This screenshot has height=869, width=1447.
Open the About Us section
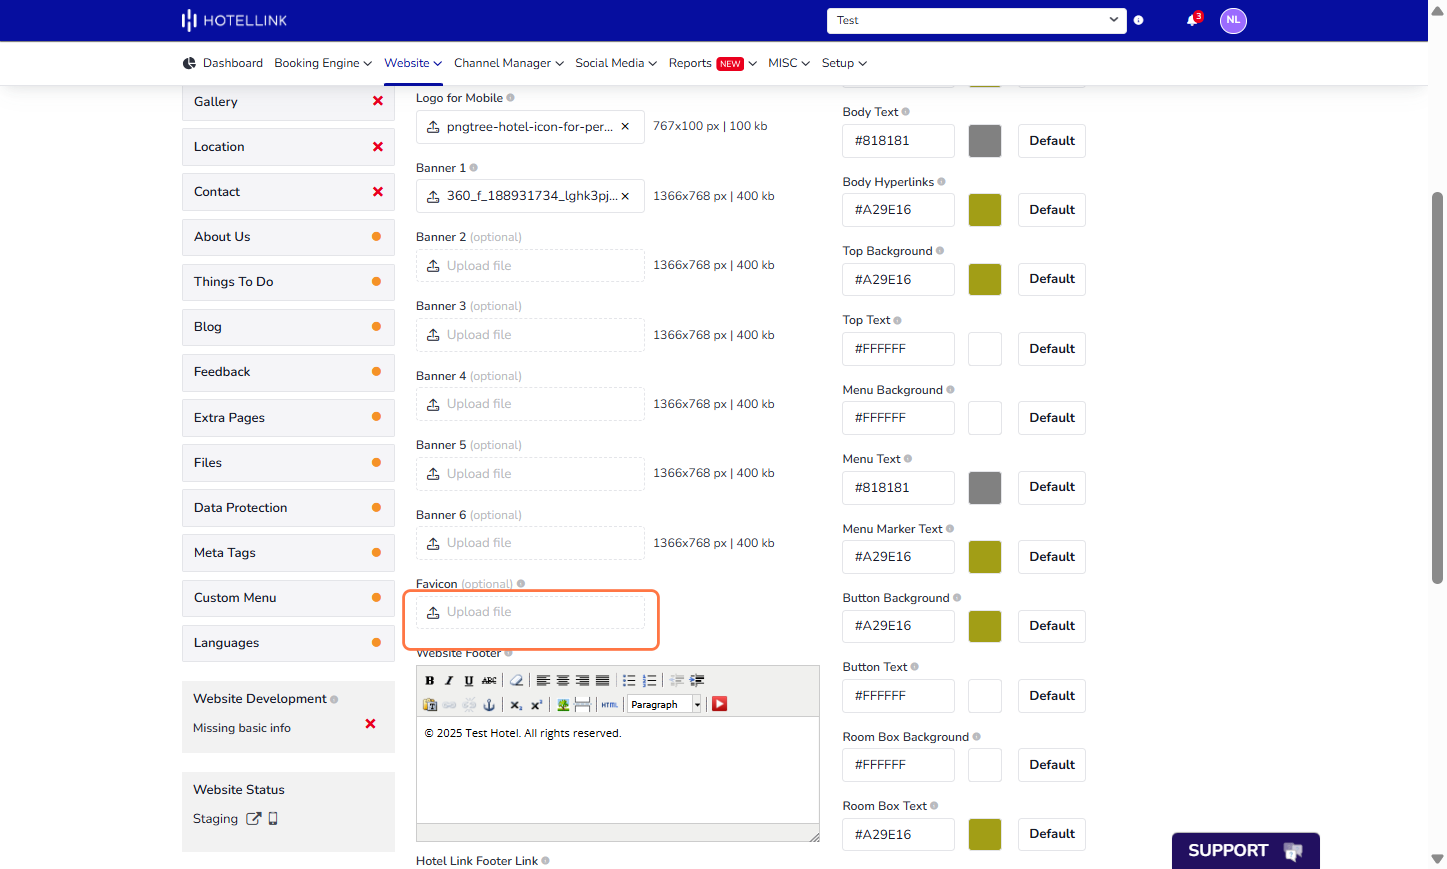pyautogui.click(x=288, y=237)
